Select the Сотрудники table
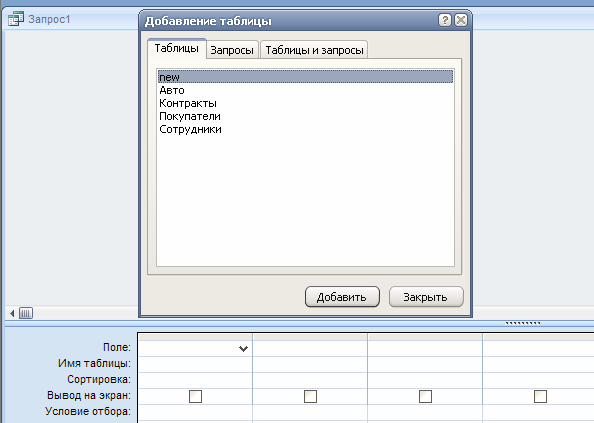Image resolution: width=594 pixels, height=423 pixels. coord(305,129)
